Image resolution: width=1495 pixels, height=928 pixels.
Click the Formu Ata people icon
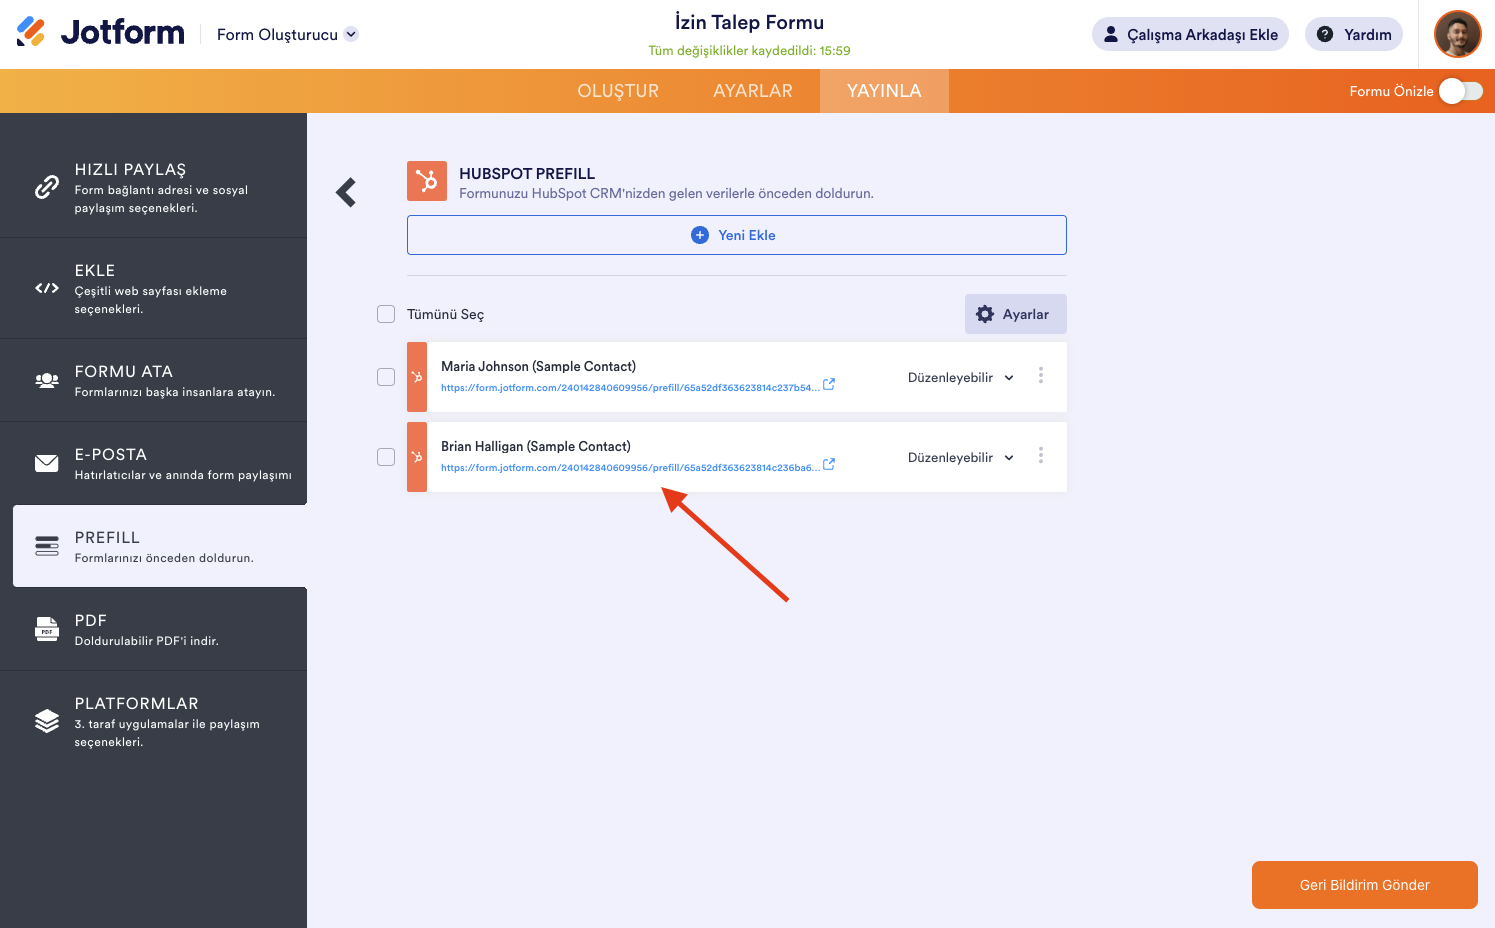point(47,380)
